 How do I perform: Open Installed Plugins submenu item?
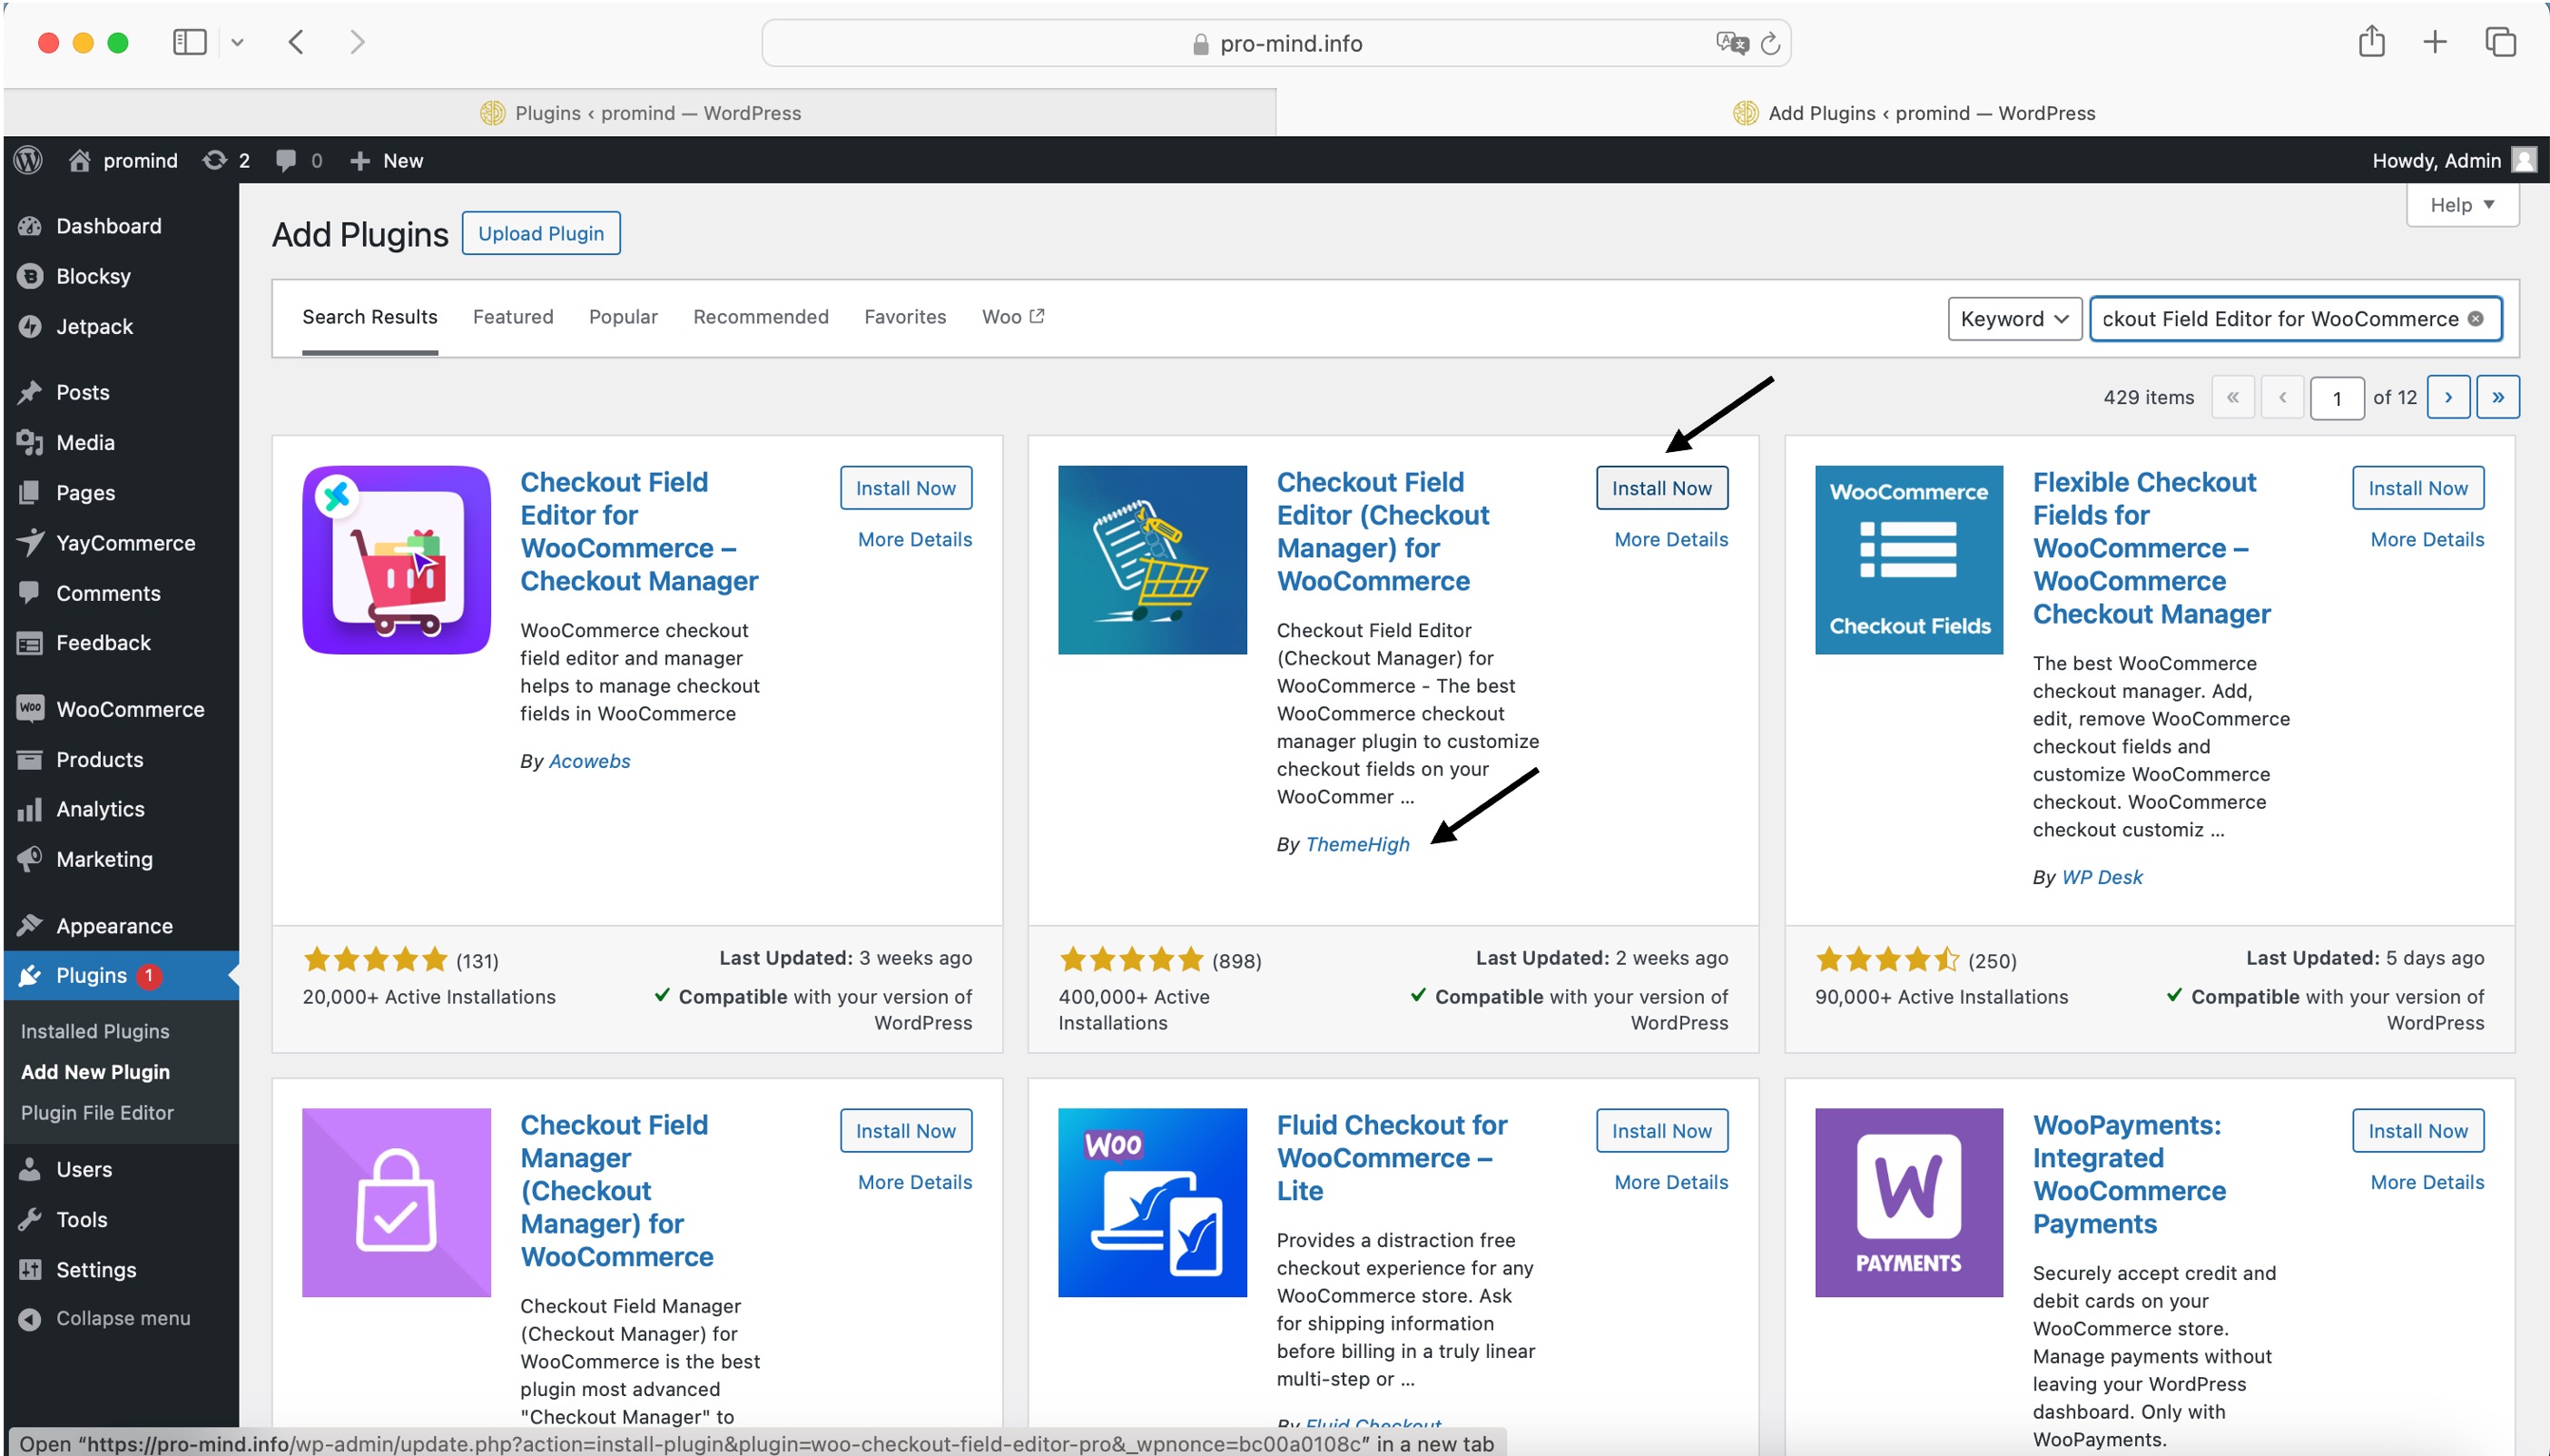(95, 1031)
